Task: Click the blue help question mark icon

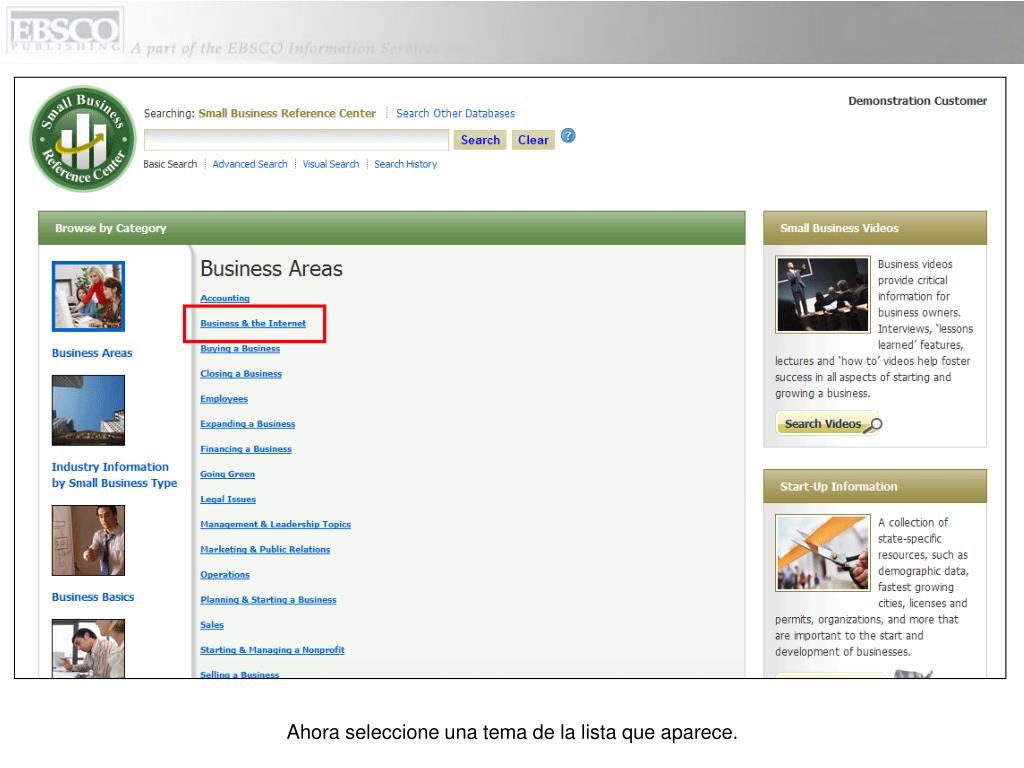Action: point(568,136)
